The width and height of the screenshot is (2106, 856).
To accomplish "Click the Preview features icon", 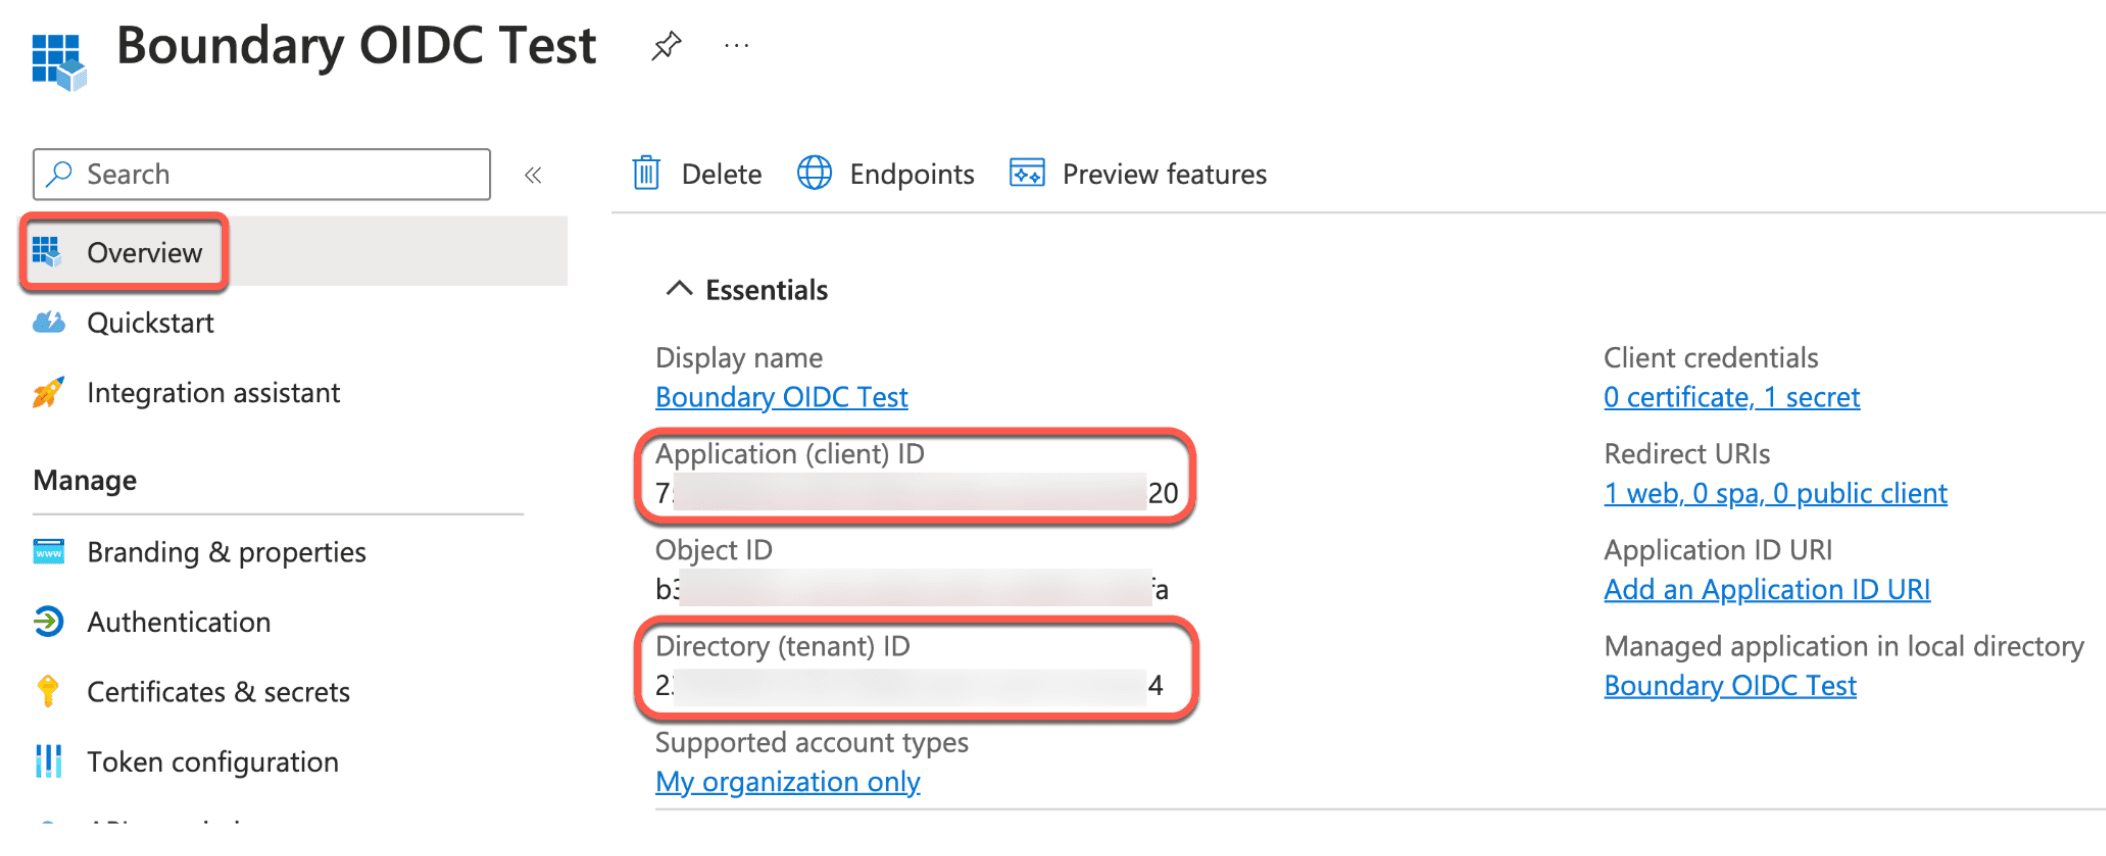I will coord(1027,173).
